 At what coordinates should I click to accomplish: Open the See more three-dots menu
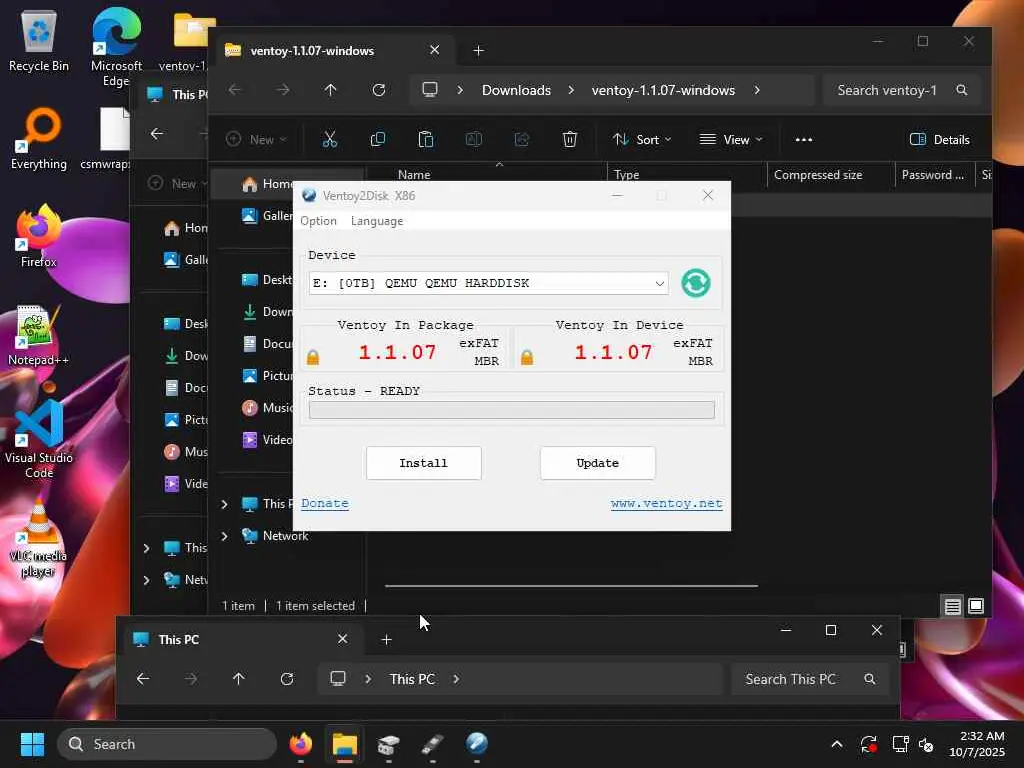804,139
